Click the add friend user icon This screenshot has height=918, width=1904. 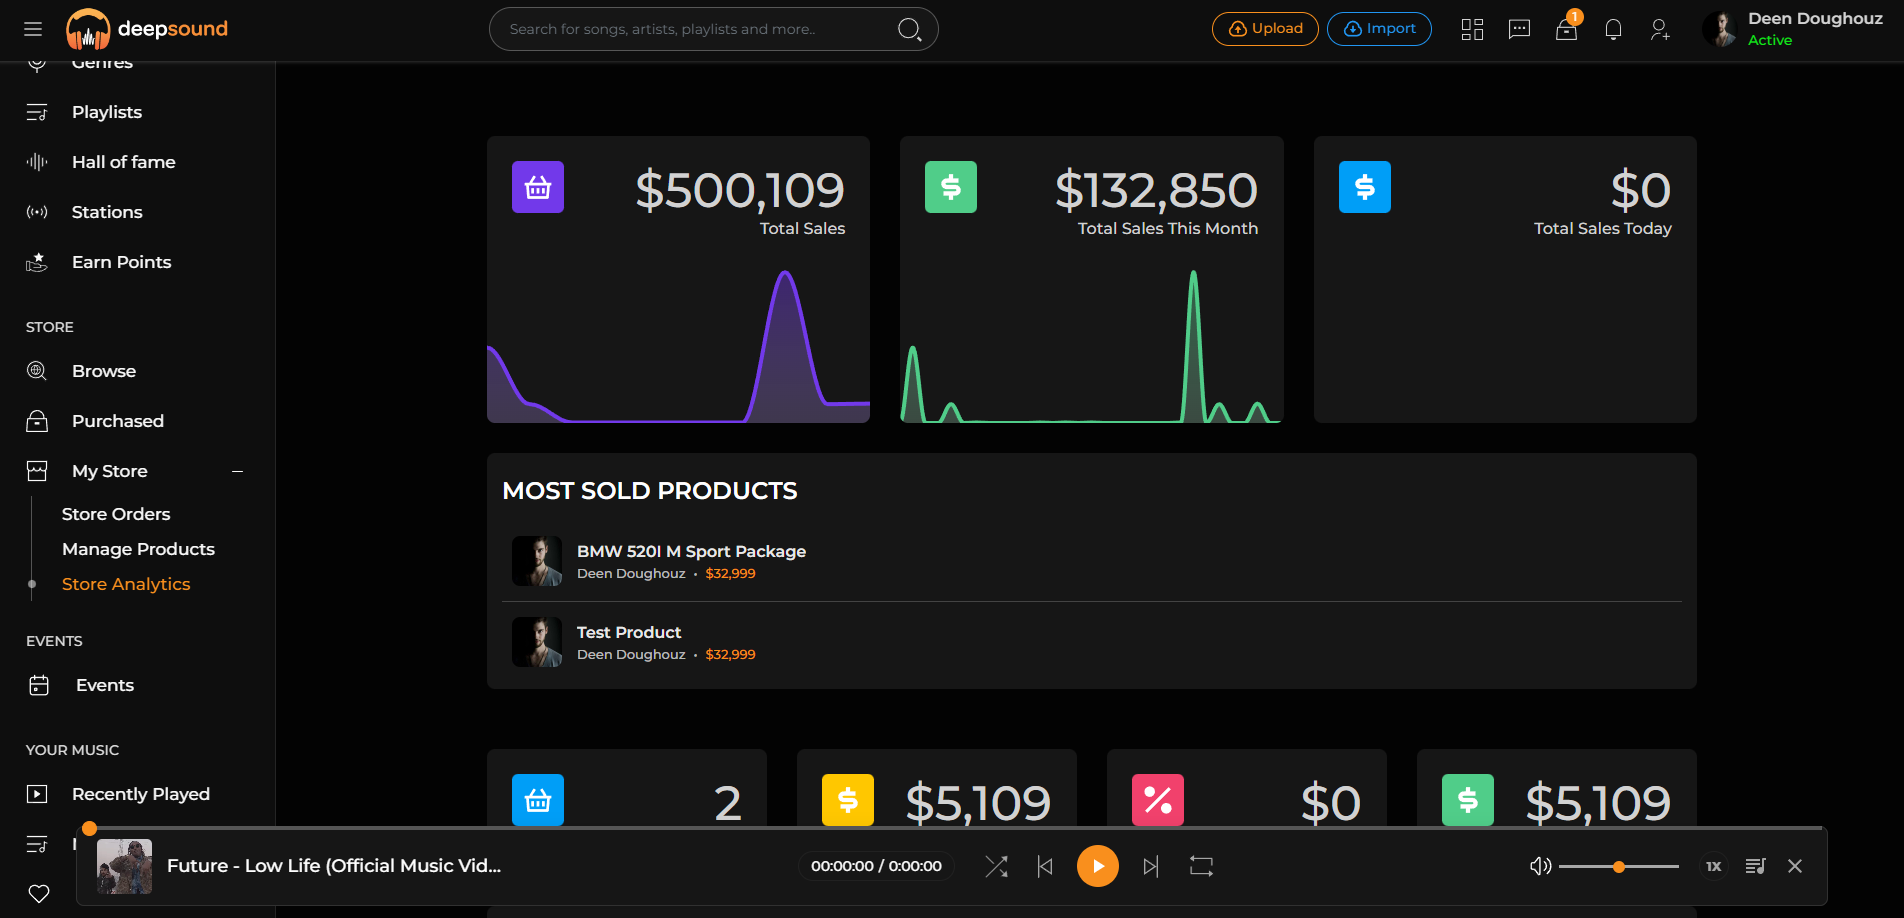point(1660,29)
